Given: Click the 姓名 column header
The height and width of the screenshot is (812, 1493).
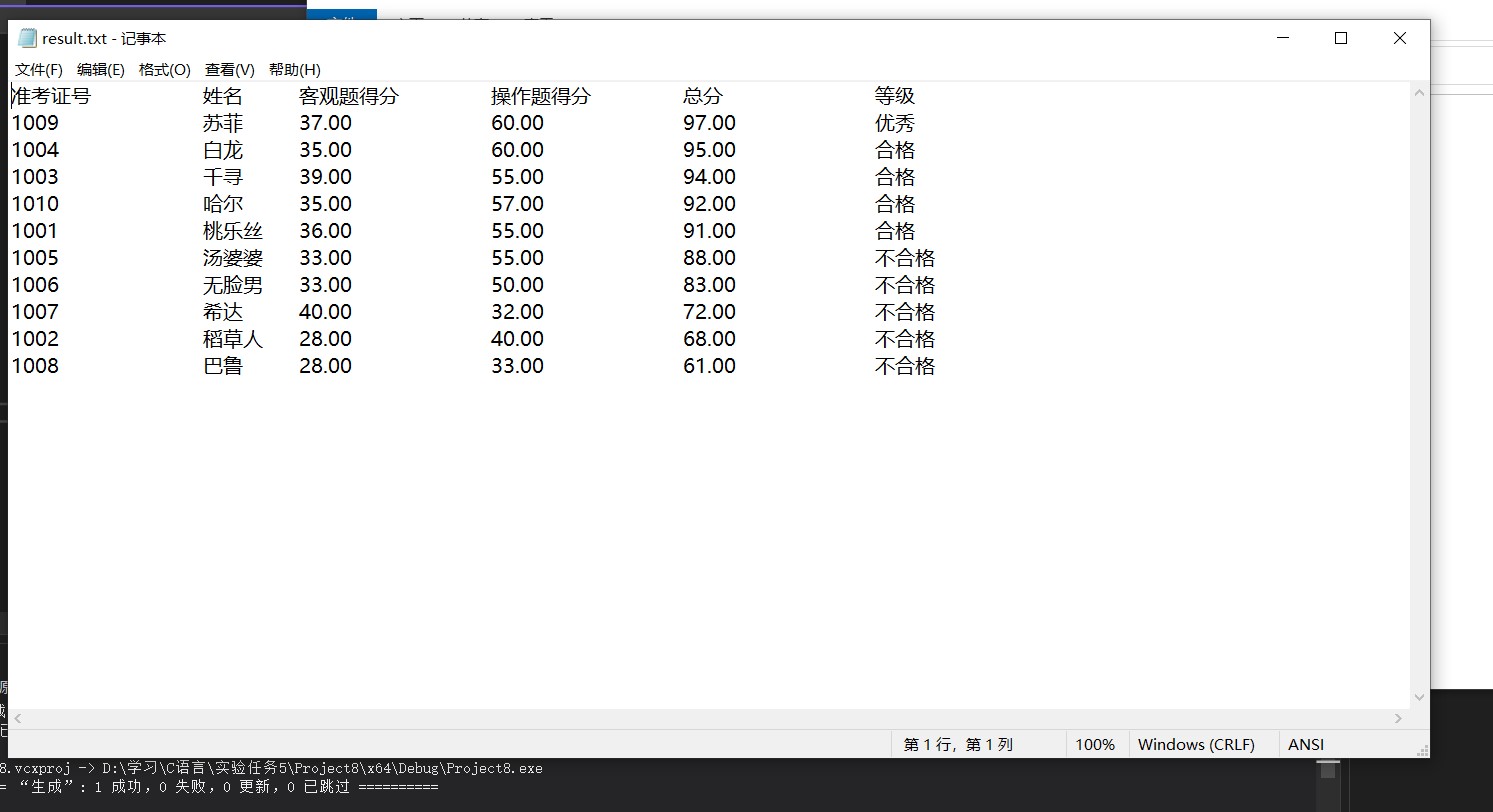Looking at the screenshot, I should tap(223, 96).
